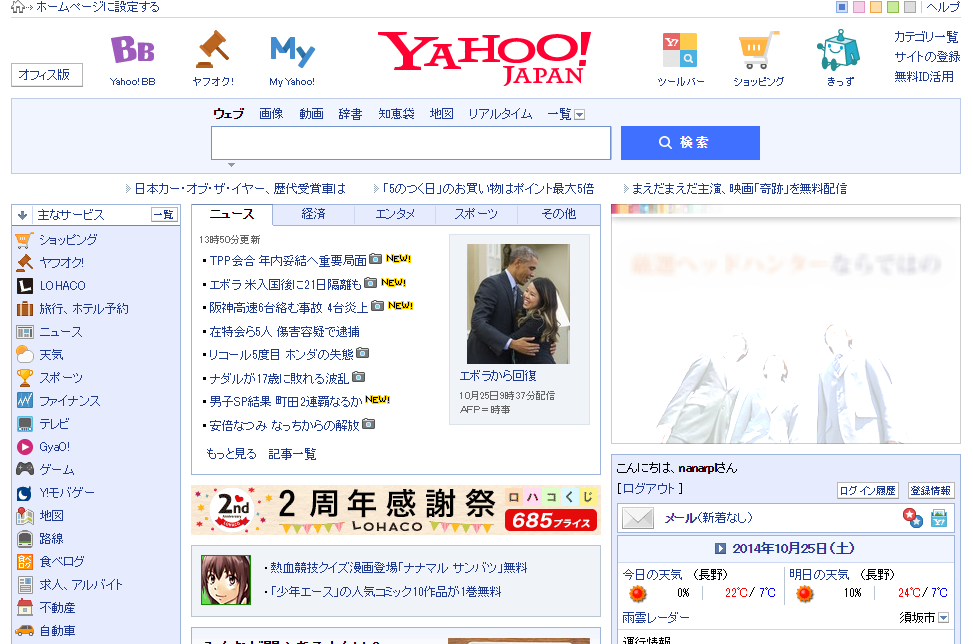Click the LOHACO icon in services list
Screen dimensions: 973x644
24,285
